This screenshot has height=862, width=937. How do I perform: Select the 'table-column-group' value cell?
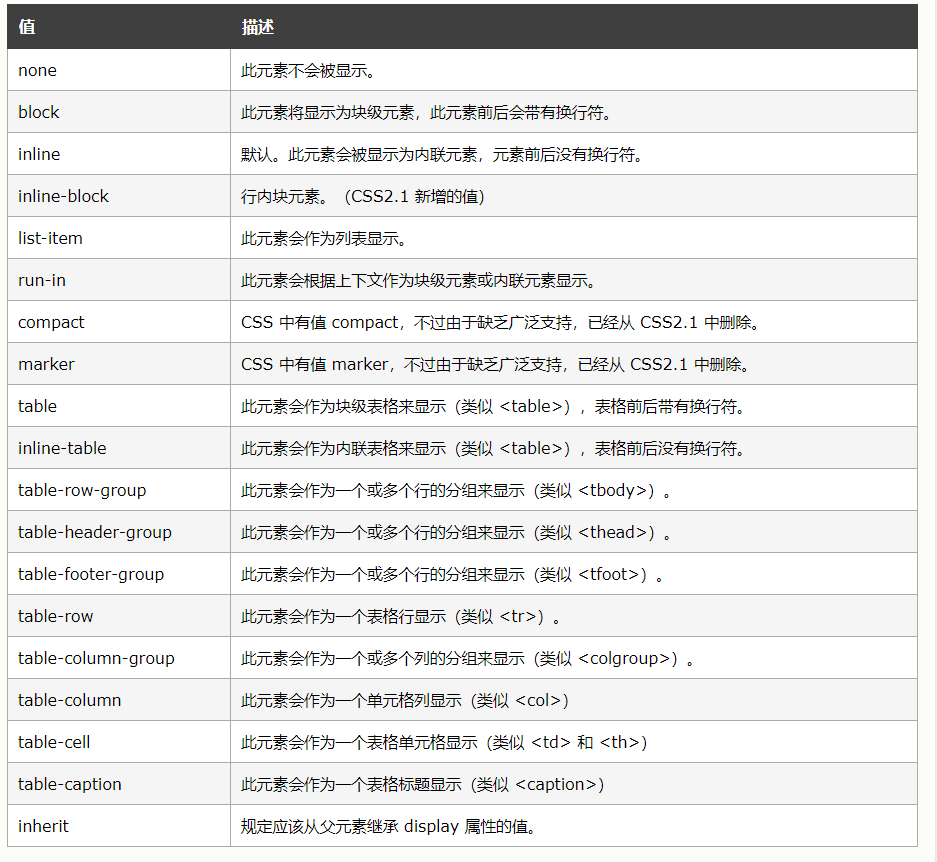(x=119, y=658)
